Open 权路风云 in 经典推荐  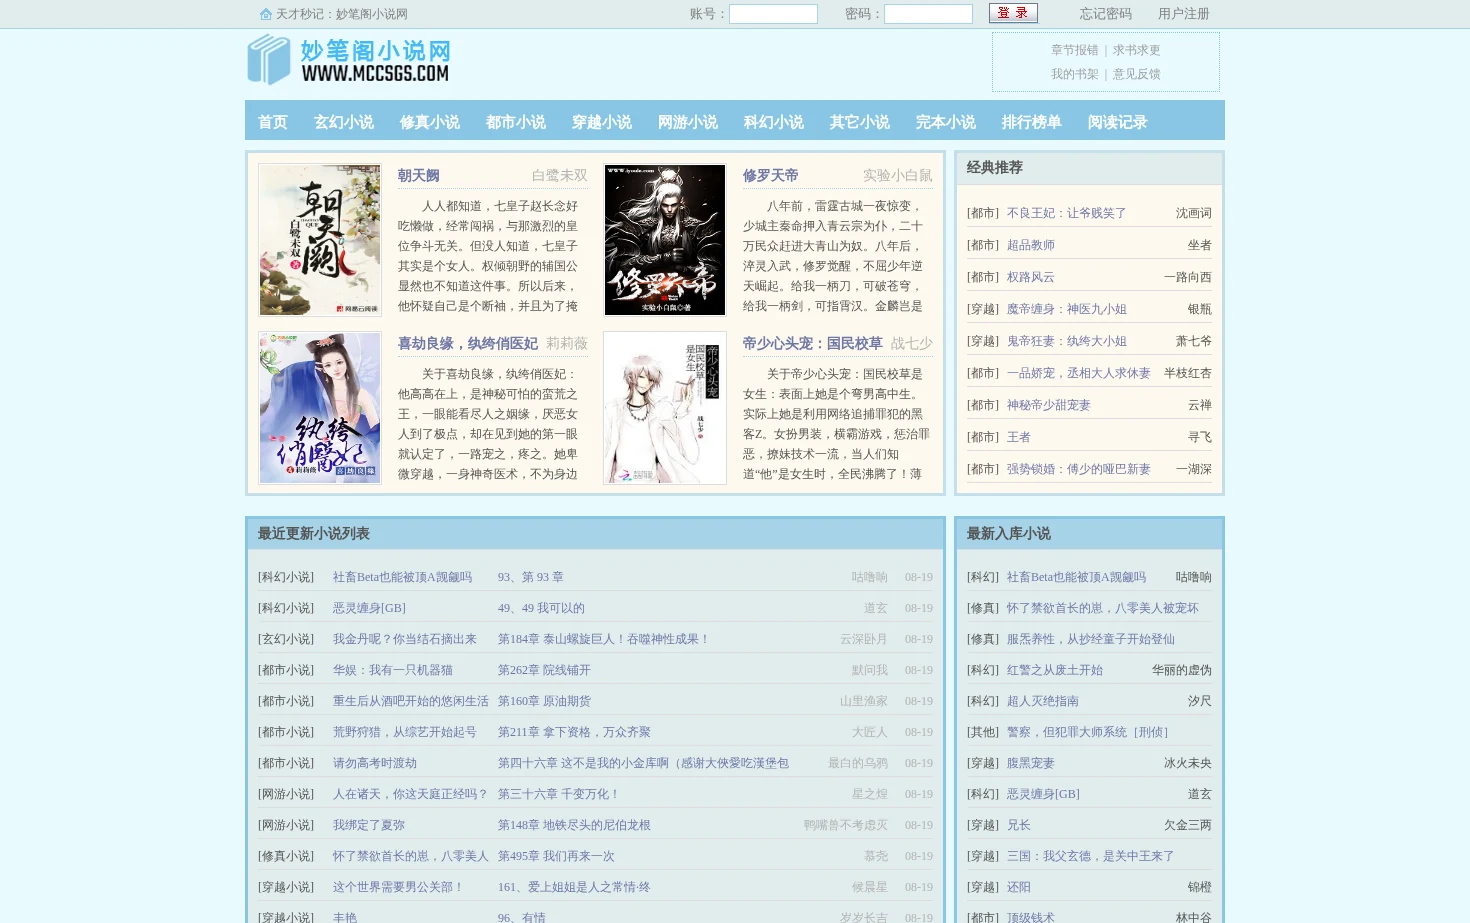point(1031,277)
